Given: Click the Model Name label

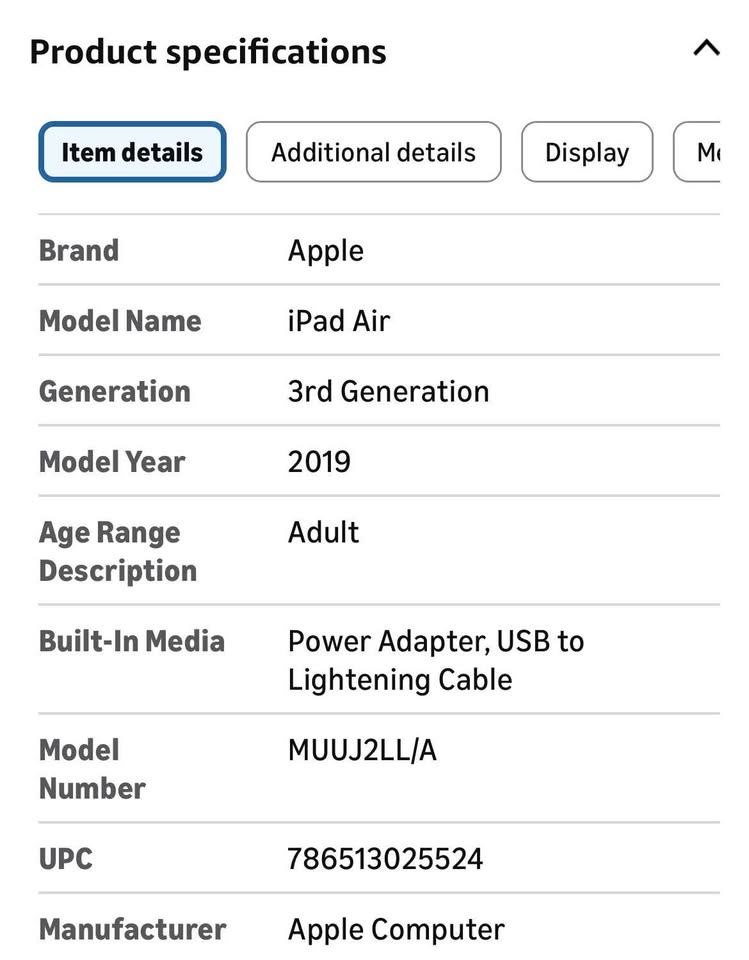Looking at the screenshot, I should [120, 321].
